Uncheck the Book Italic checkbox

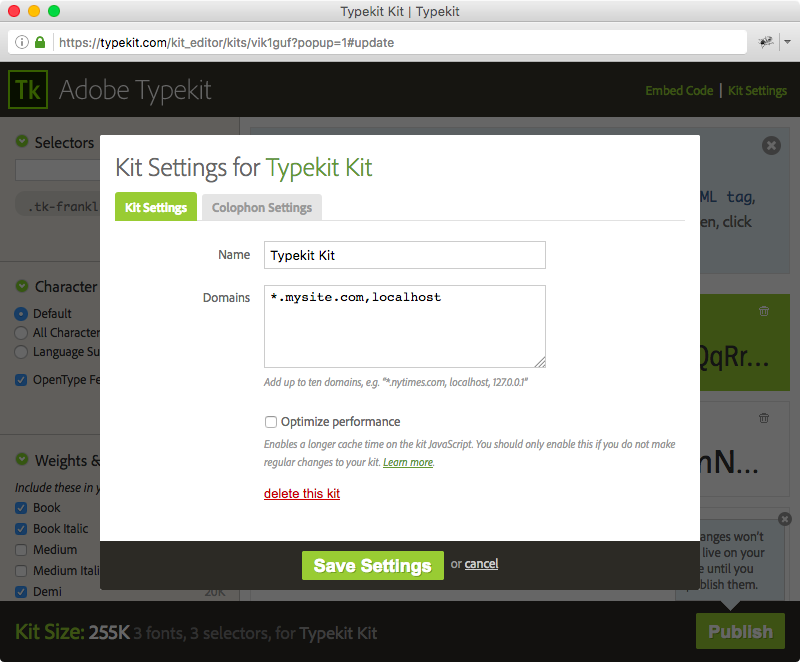point(21,529)
